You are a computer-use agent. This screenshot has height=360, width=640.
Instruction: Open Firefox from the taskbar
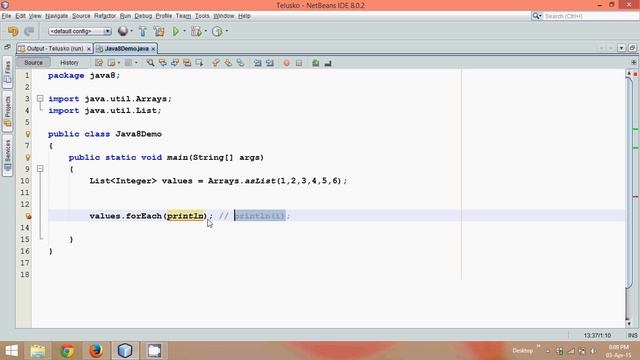coord(96,351)
